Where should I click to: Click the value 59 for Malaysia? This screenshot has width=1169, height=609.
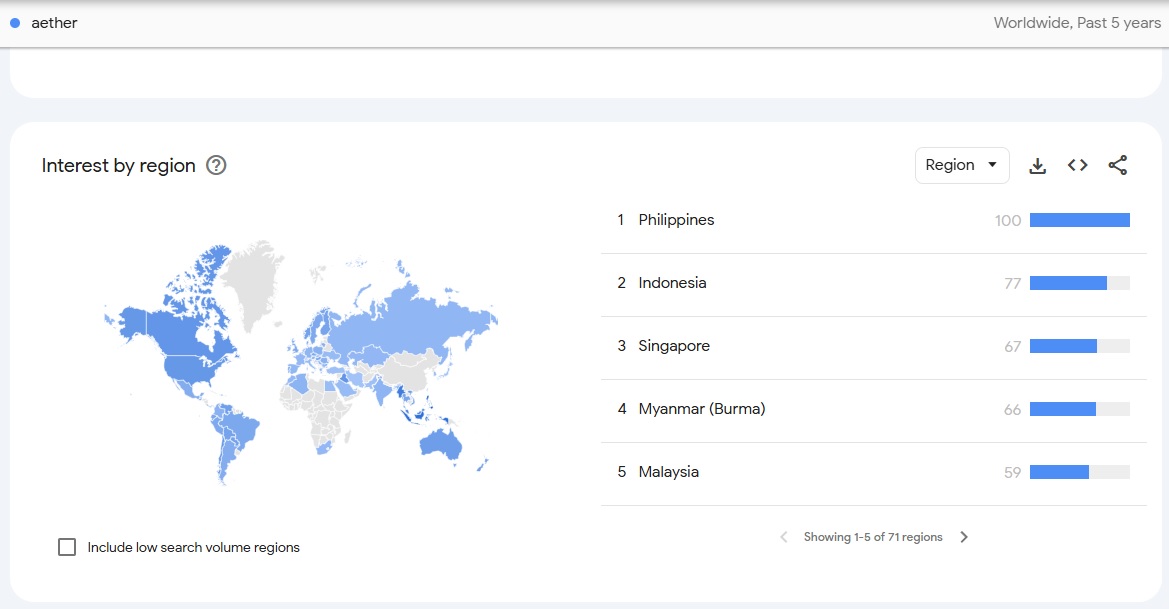tap(1012, 473)
